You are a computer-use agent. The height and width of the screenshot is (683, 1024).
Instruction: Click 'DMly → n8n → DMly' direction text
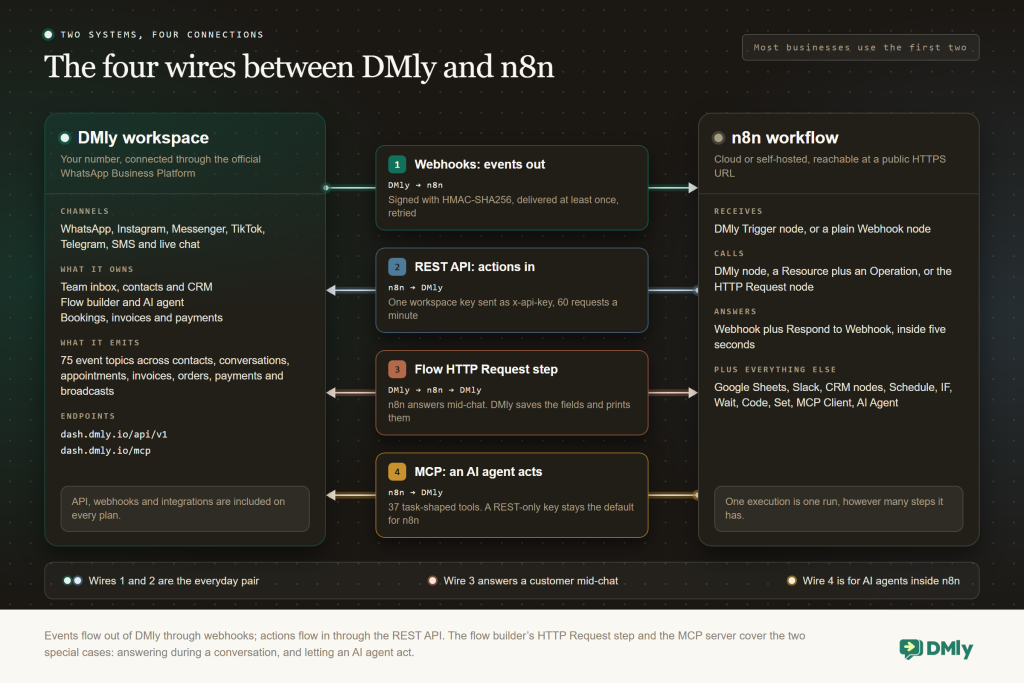(434, 390)
